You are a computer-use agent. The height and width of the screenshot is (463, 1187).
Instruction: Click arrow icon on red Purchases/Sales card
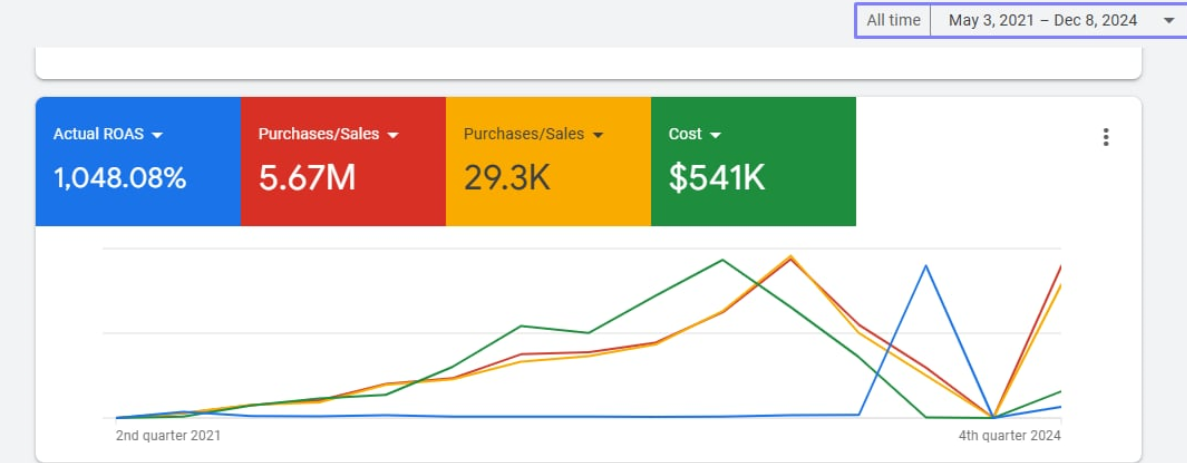click(x=393, y=135)
